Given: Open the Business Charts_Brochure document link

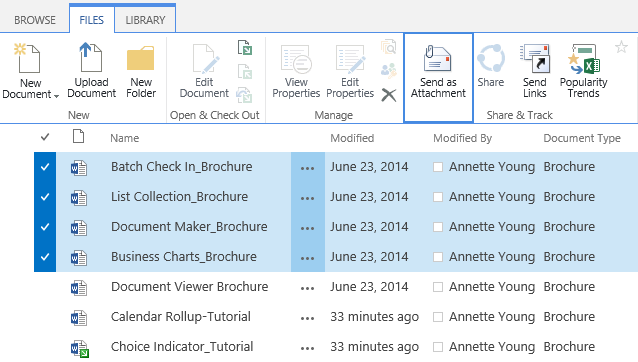Looking at the screenshot, I should point(184,257).
